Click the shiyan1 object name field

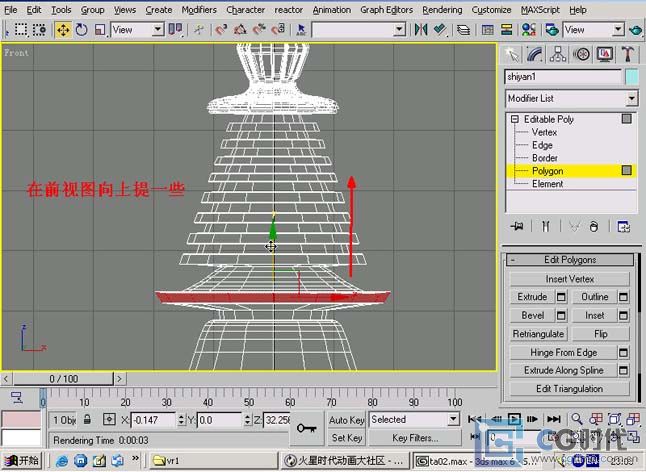point(563,77)
